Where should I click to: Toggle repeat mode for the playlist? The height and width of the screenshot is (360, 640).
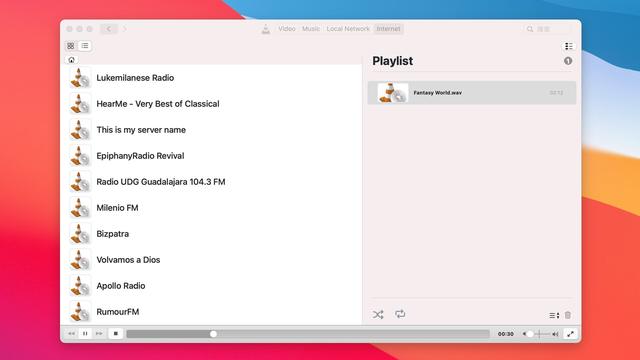[400, 314]
